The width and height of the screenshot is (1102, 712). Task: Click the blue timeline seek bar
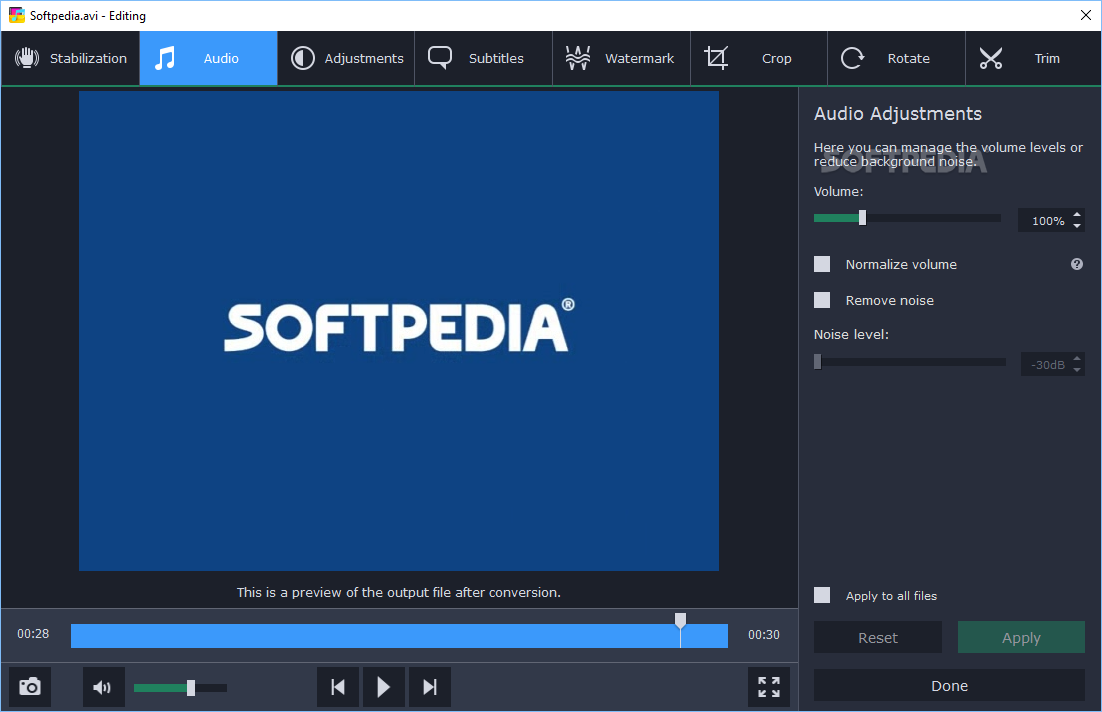(399, 636)
